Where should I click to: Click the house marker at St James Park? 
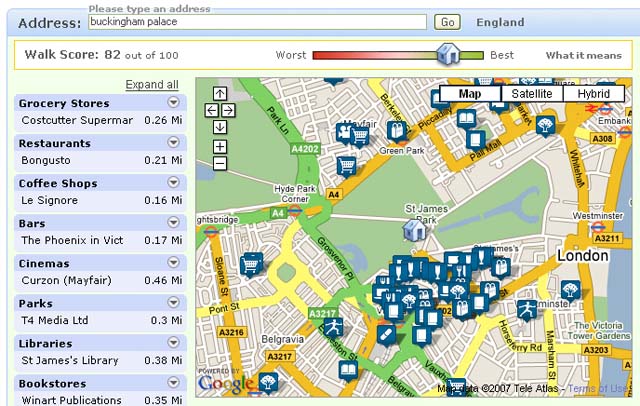415,230
